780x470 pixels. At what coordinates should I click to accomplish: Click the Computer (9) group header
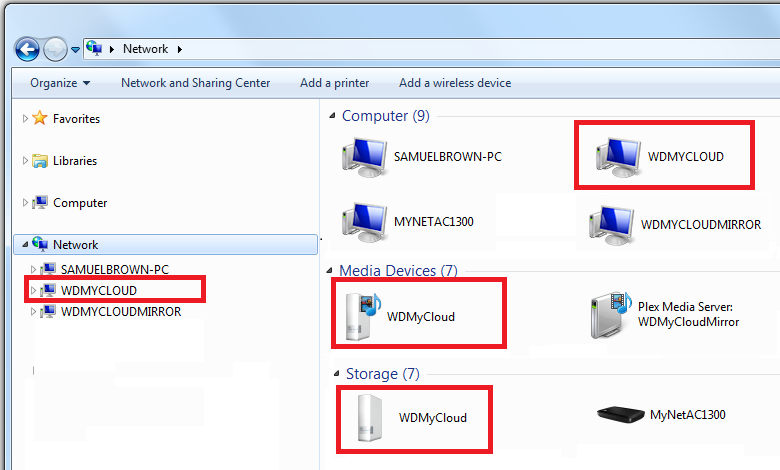(x=386, y=116)
